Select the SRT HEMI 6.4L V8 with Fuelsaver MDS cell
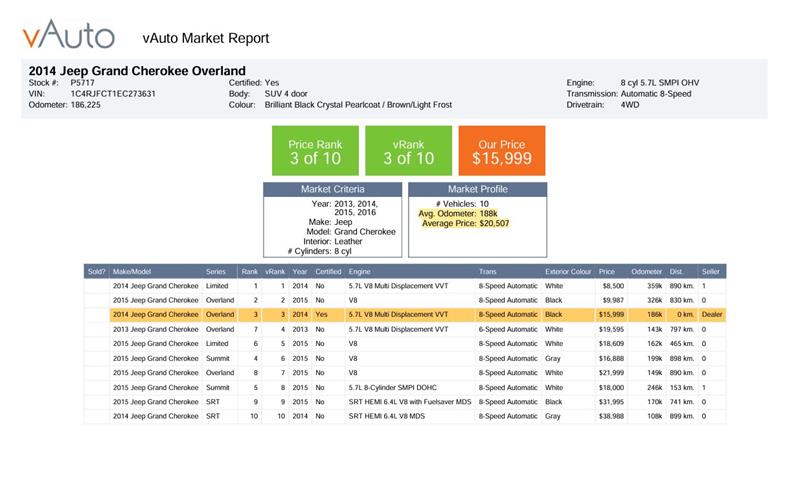Viewport: 800px width, 480px height. tap(410, 402)
